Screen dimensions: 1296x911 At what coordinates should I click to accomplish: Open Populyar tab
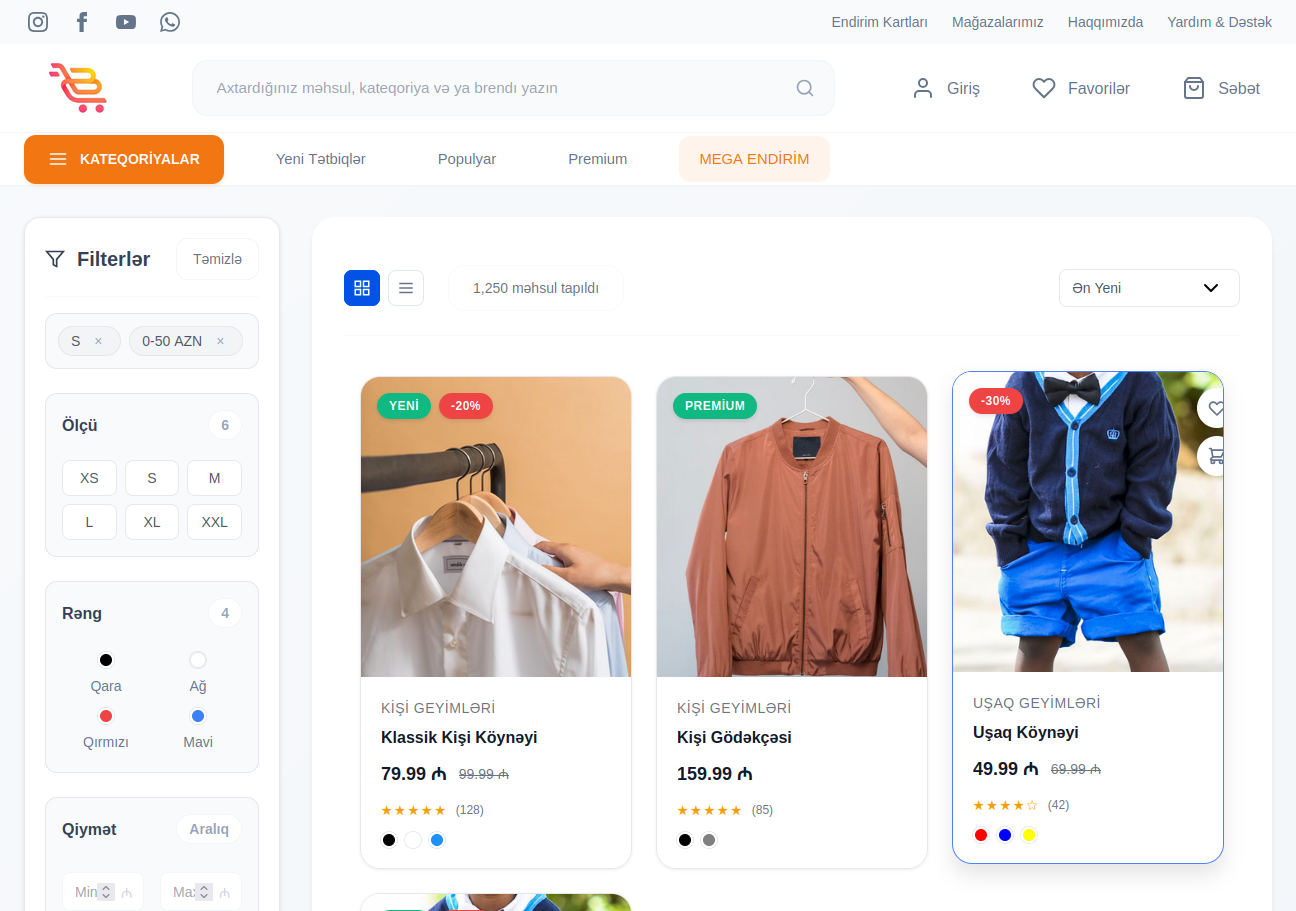(467, 159)
